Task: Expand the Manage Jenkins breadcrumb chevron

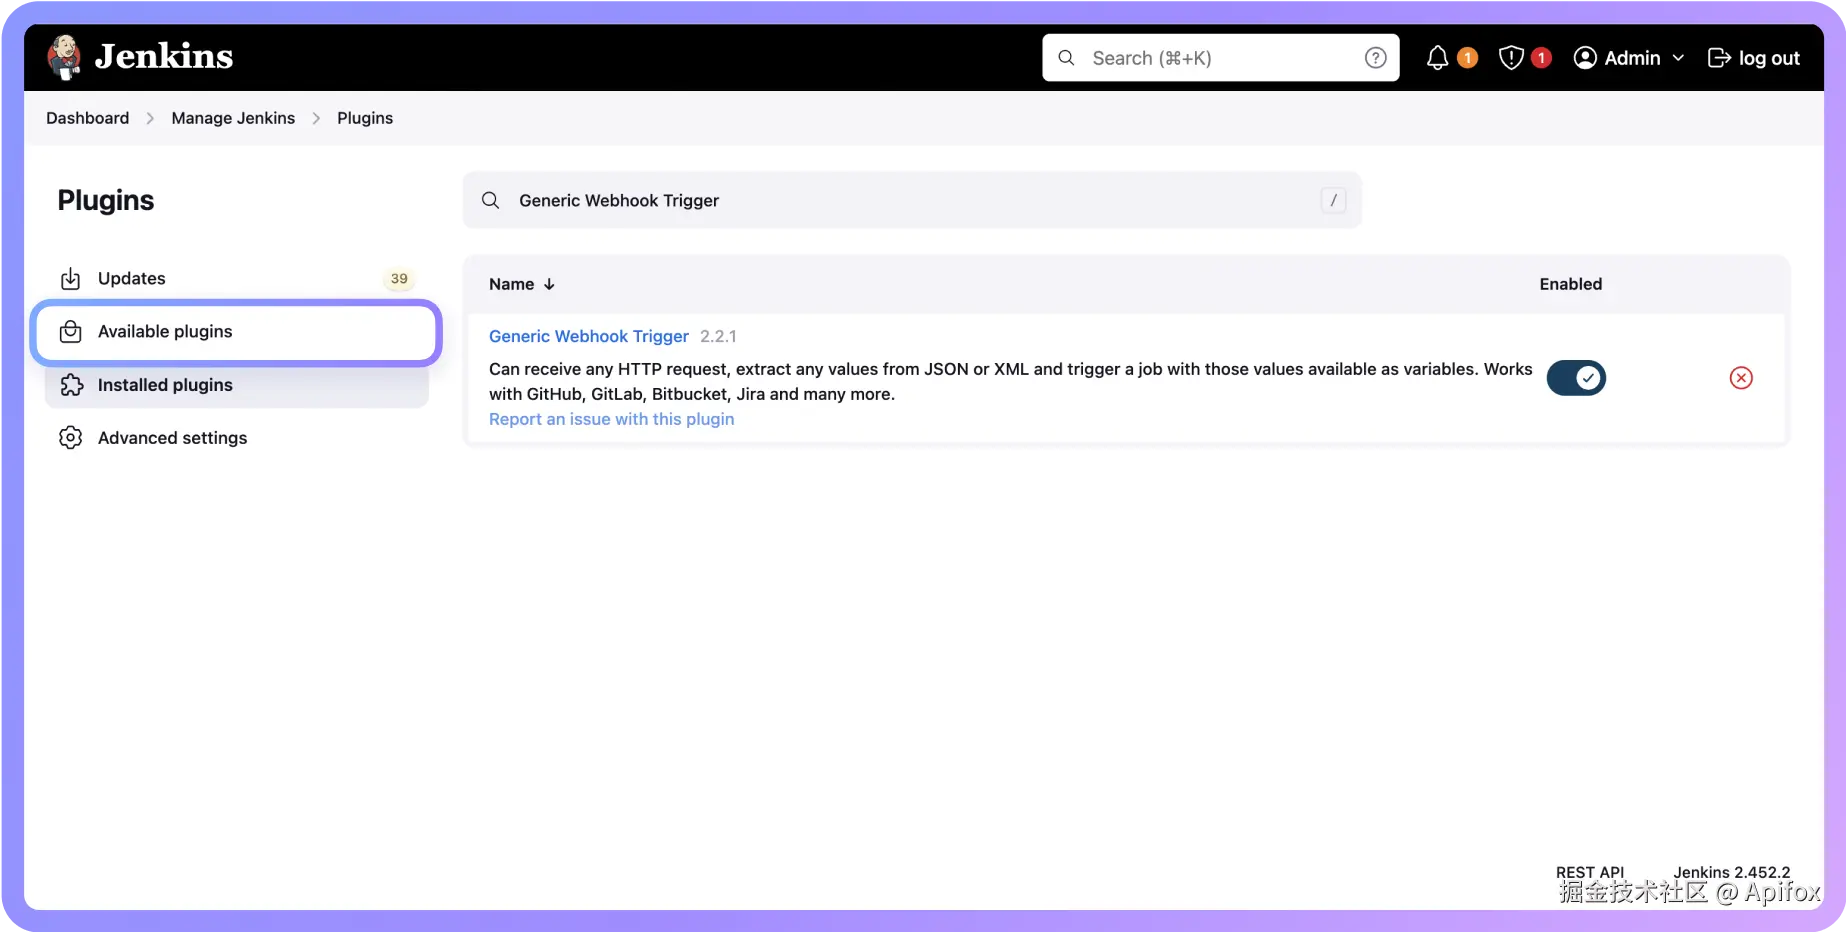Action: pos(316,118)
